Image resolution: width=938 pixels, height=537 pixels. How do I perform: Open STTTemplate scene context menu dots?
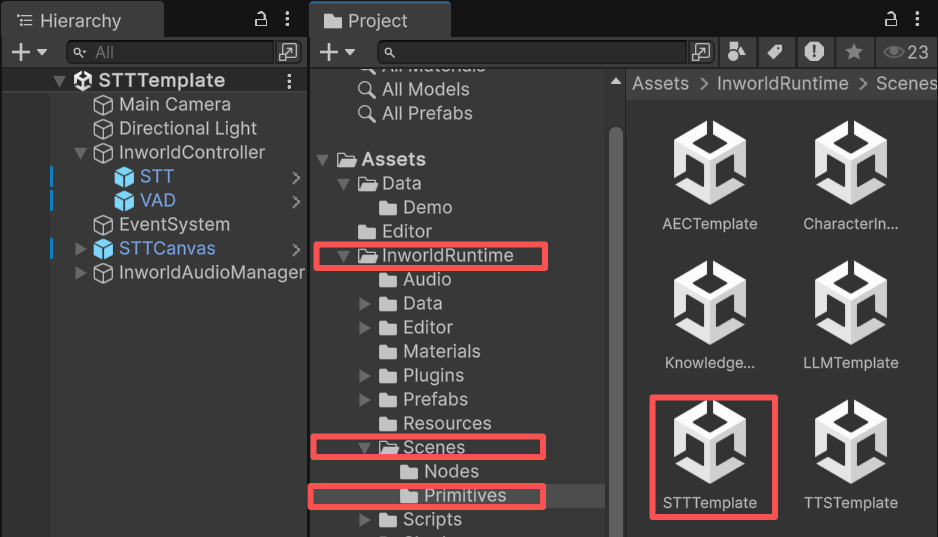pyautogui.click(x=289, y=81)
